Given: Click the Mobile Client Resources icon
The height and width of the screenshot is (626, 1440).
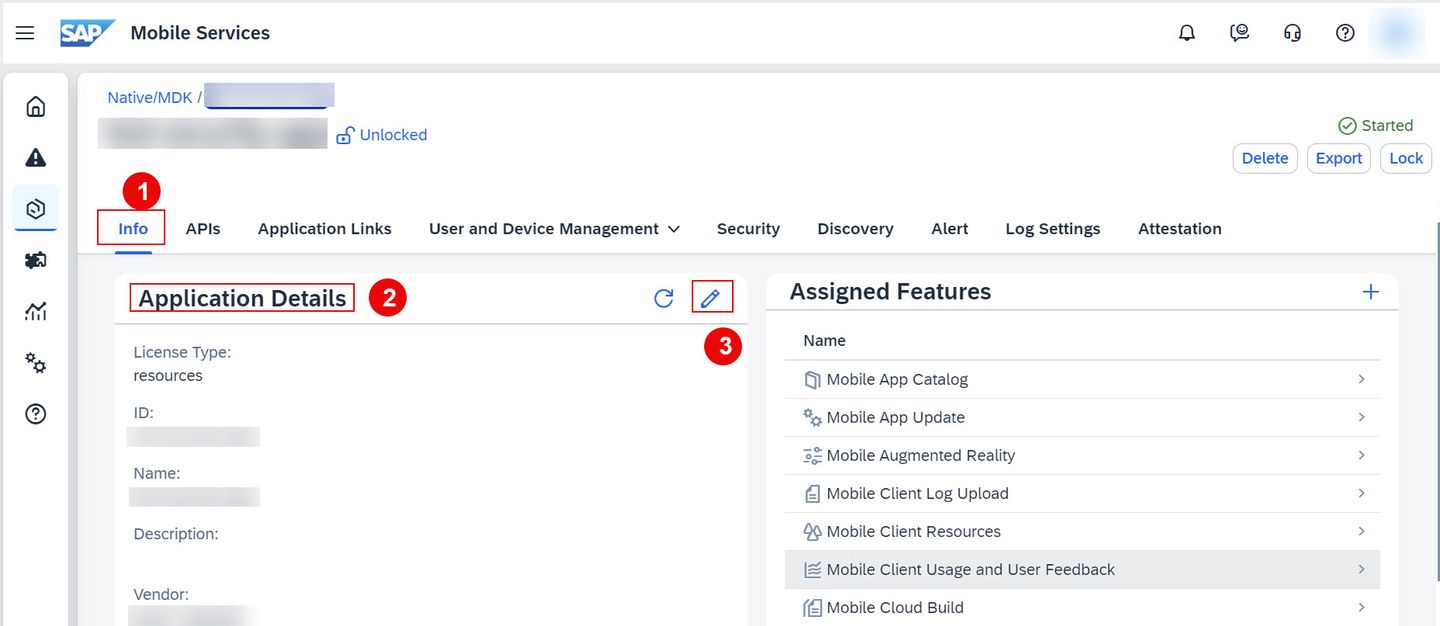Looking at the screenshot, I should click(812, 532).
